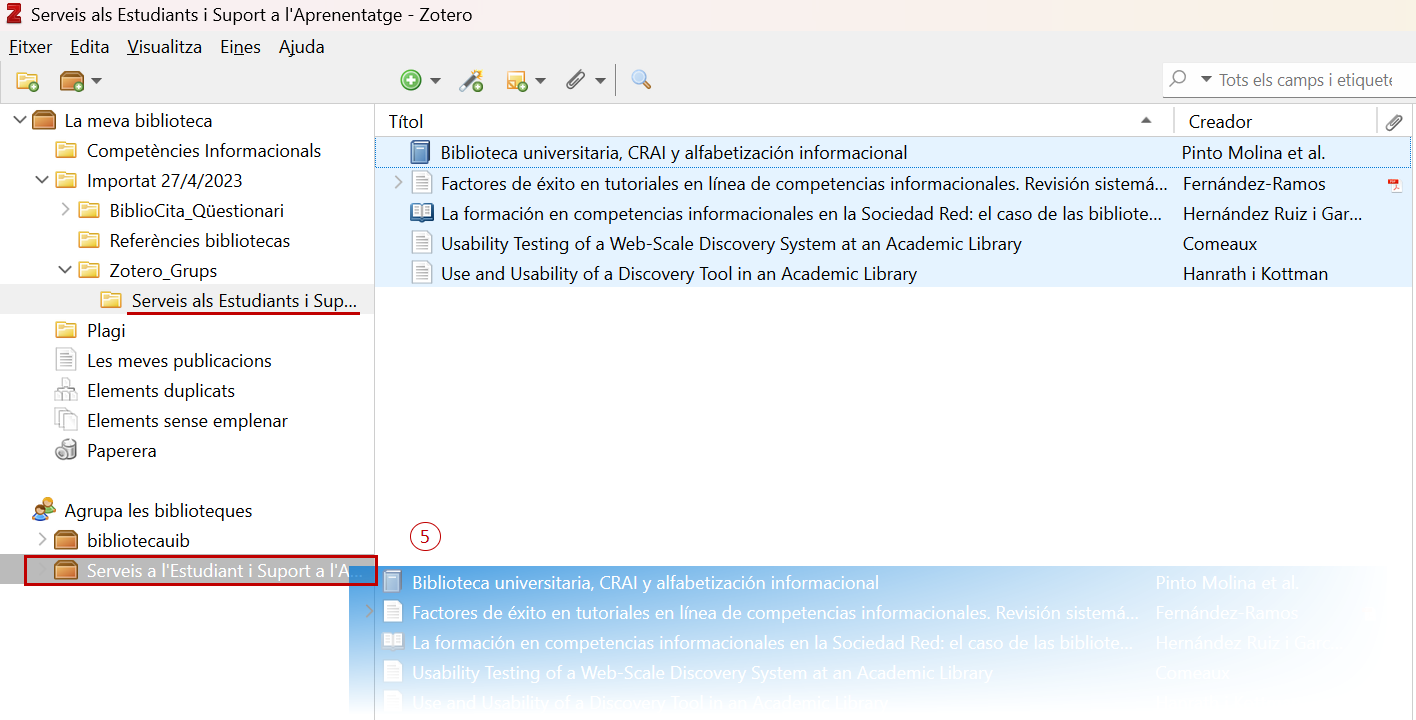Click the attachment paperclip column header
This screenshot has width=1416, height=720.
pos(1394,122)
